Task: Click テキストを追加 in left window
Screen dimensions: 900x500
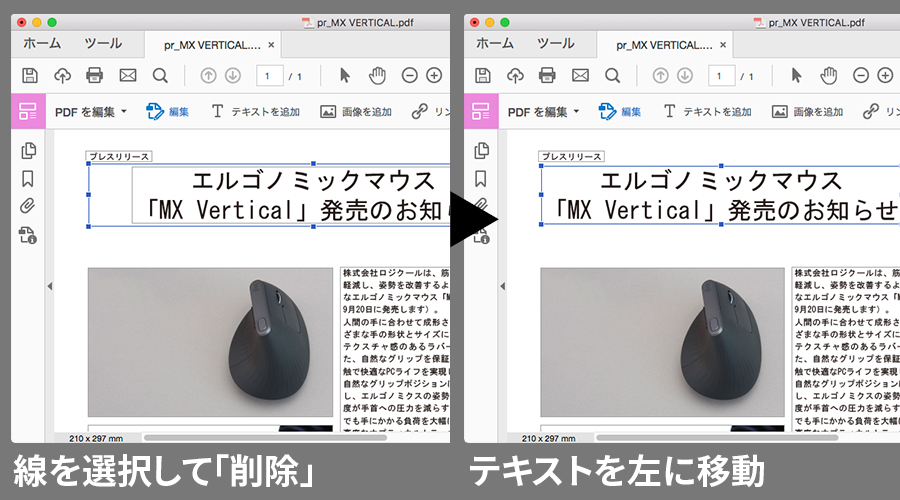Action: [255, 111]
